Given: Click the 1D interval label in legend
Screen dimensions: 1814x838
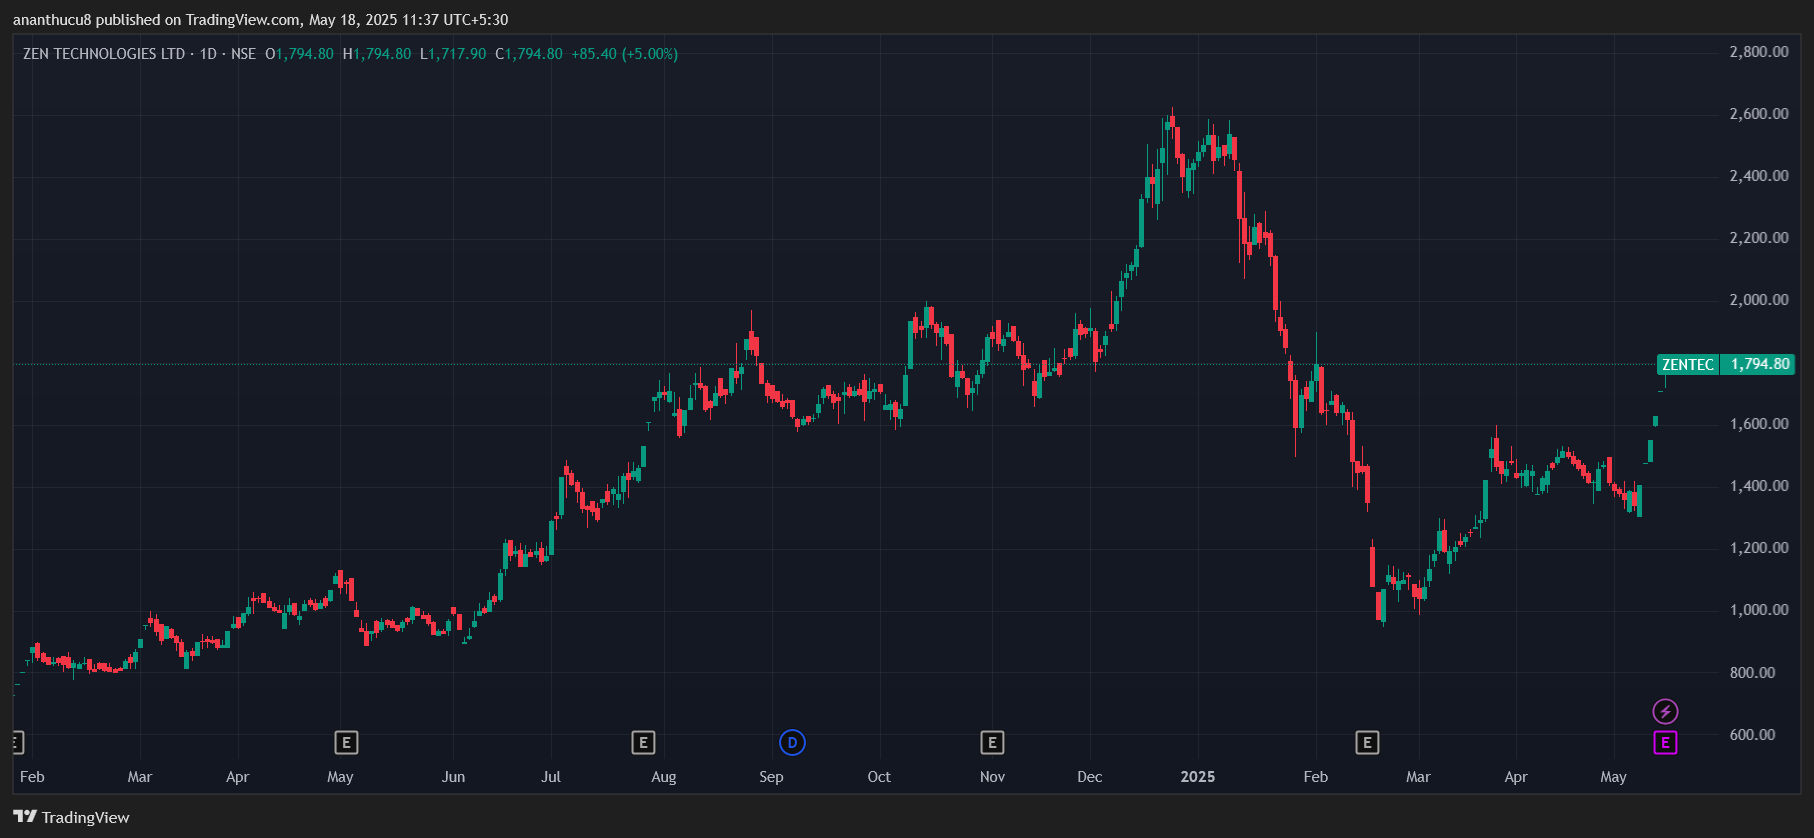Looking at the screenshot, I should coord(208,54).
